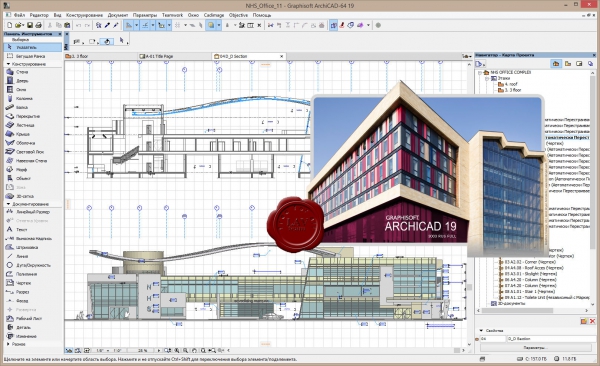Collapse the Конструирование toolbox section

pyautogui.click(x=8, y=64)
